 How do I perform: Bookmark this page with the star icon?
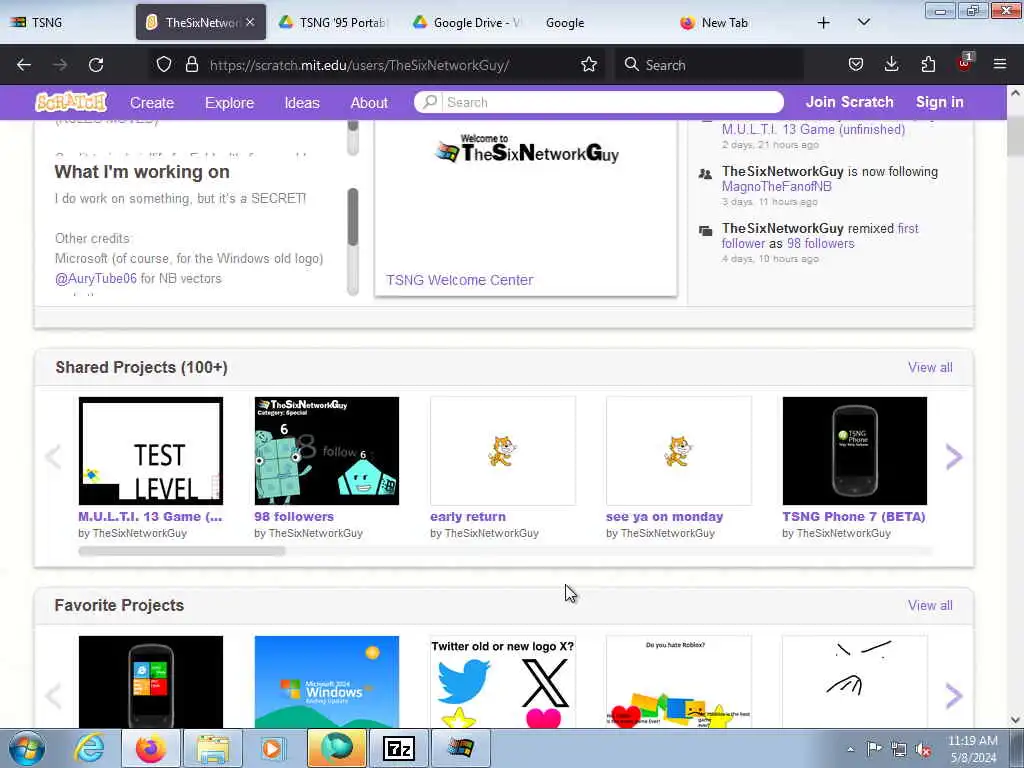click(x=589, y=64)
